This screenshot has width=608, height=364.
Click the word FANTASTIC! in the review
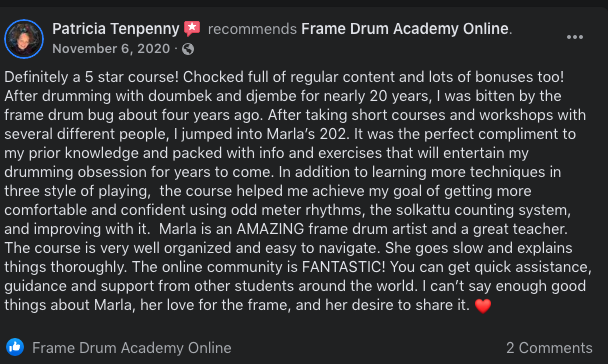pyautogui.click(x=344, y=267)
